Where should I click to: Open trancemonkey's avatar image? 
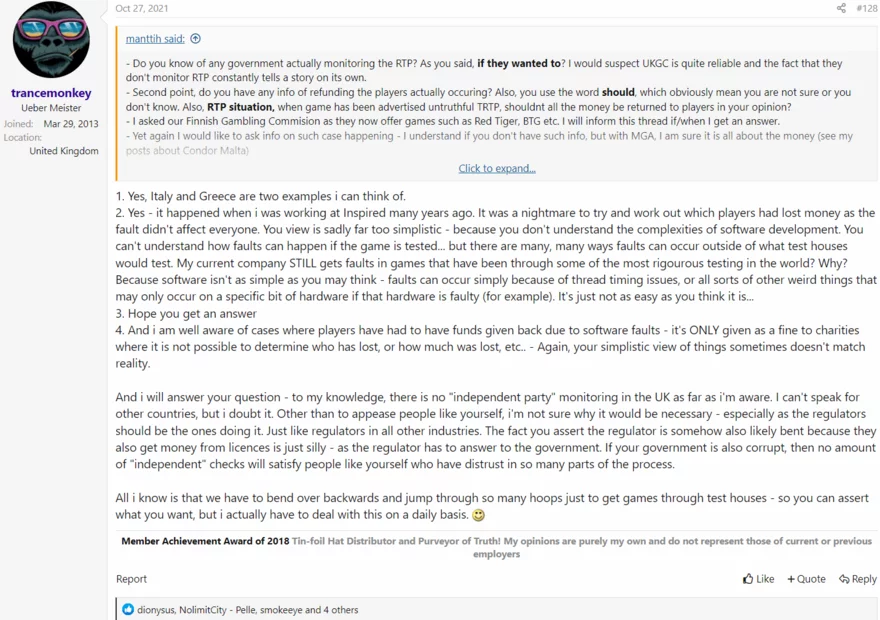51,40
